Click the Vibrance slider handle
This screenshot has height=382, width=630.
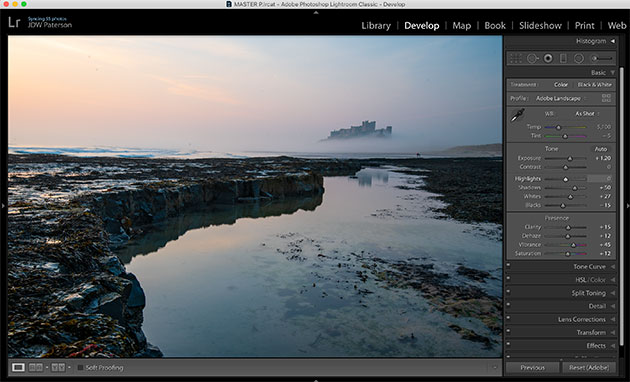(x=573, y=245)
